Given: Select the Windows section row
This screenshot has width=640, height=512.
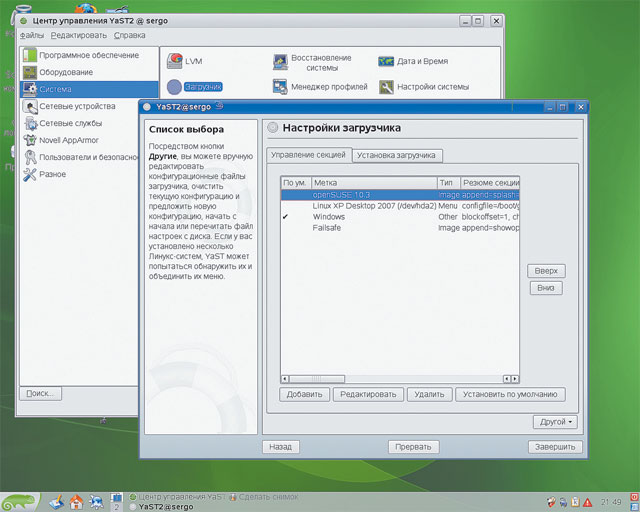Looking at the screenshot, I should (x=400, y=217).
